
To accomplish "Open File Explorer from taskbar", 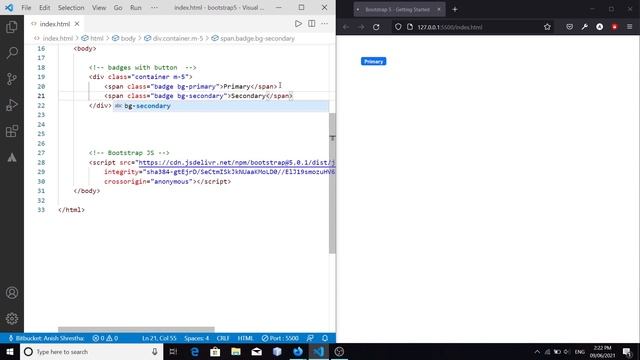I will pyautogui.click(x=236, y=351).
